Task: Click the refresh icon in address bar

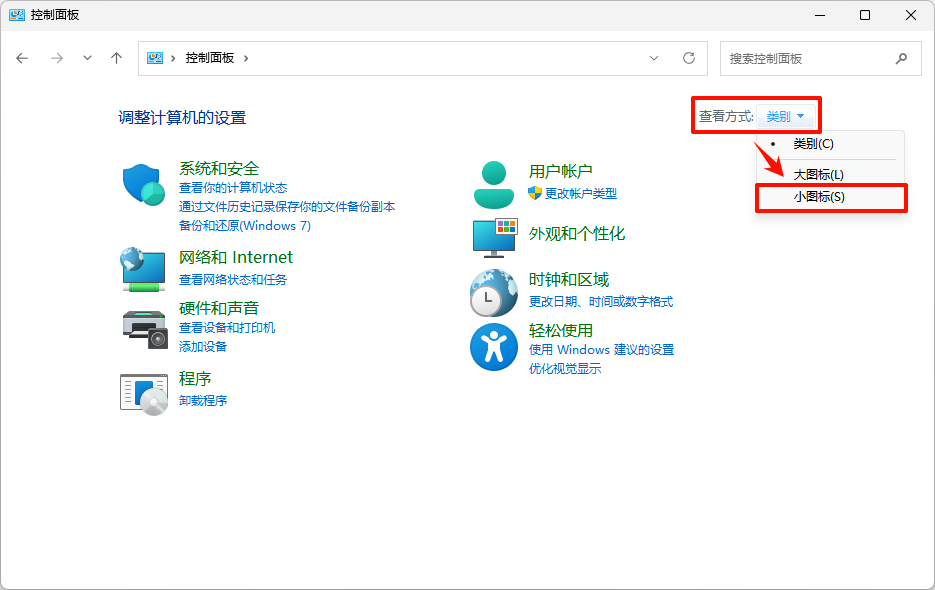Action: coord(688,58)
